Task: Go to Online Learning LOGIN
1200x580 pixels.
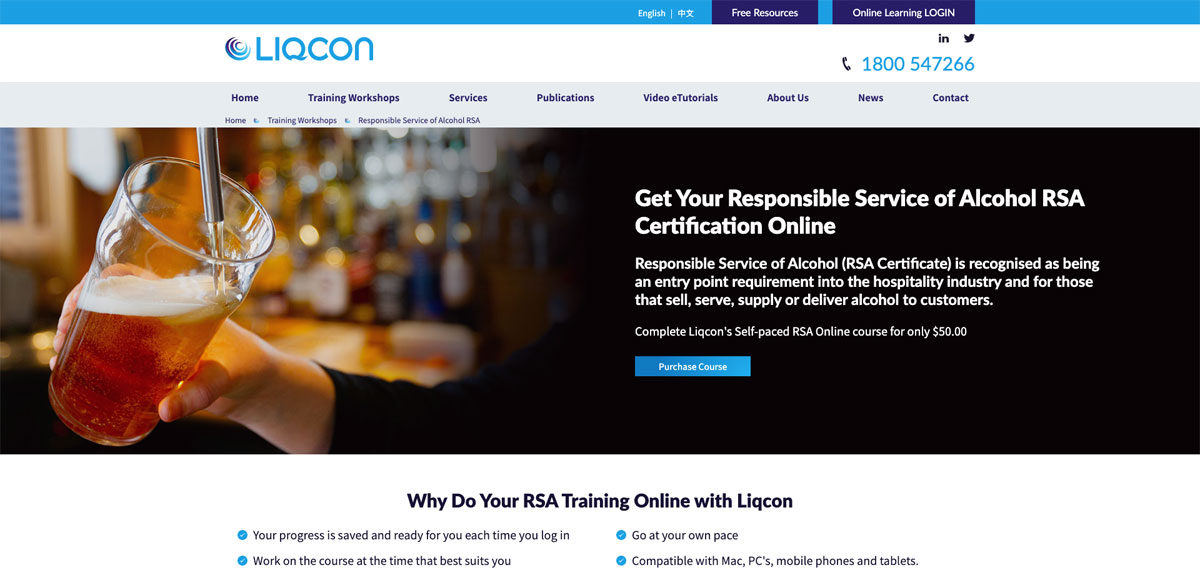Action: (904, 13)
